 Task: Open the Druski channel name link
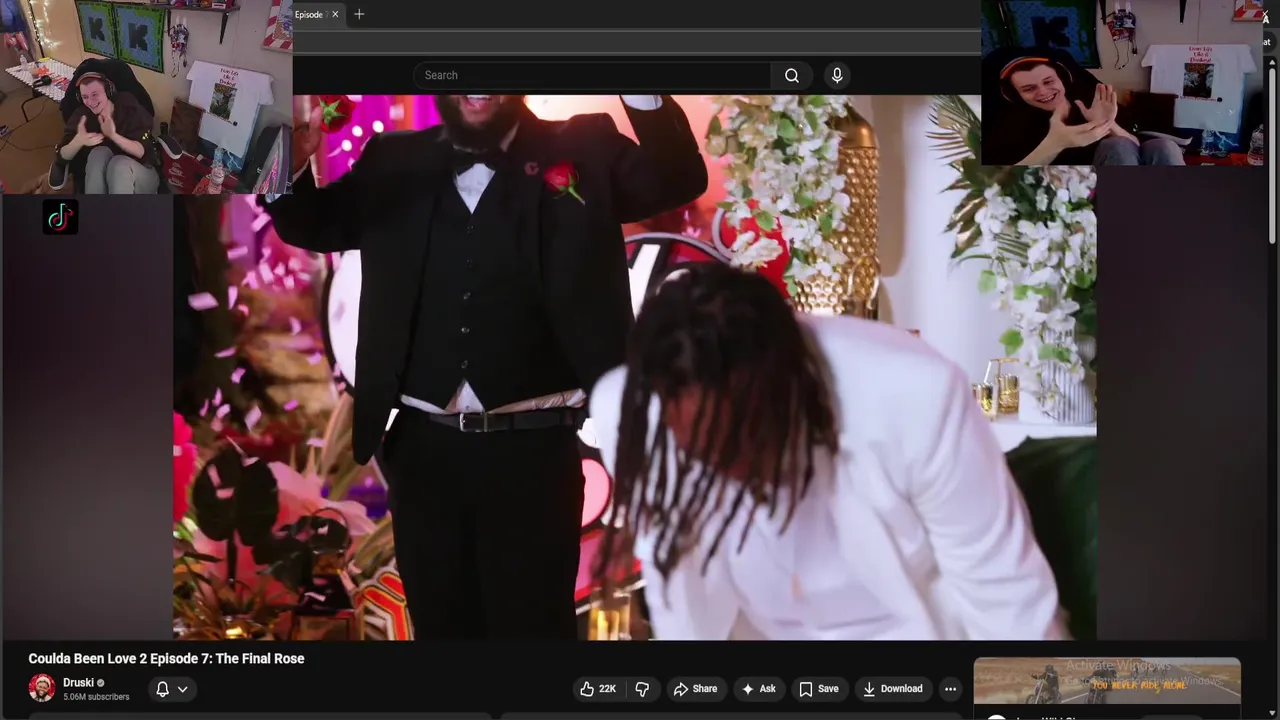pos(78,683)
